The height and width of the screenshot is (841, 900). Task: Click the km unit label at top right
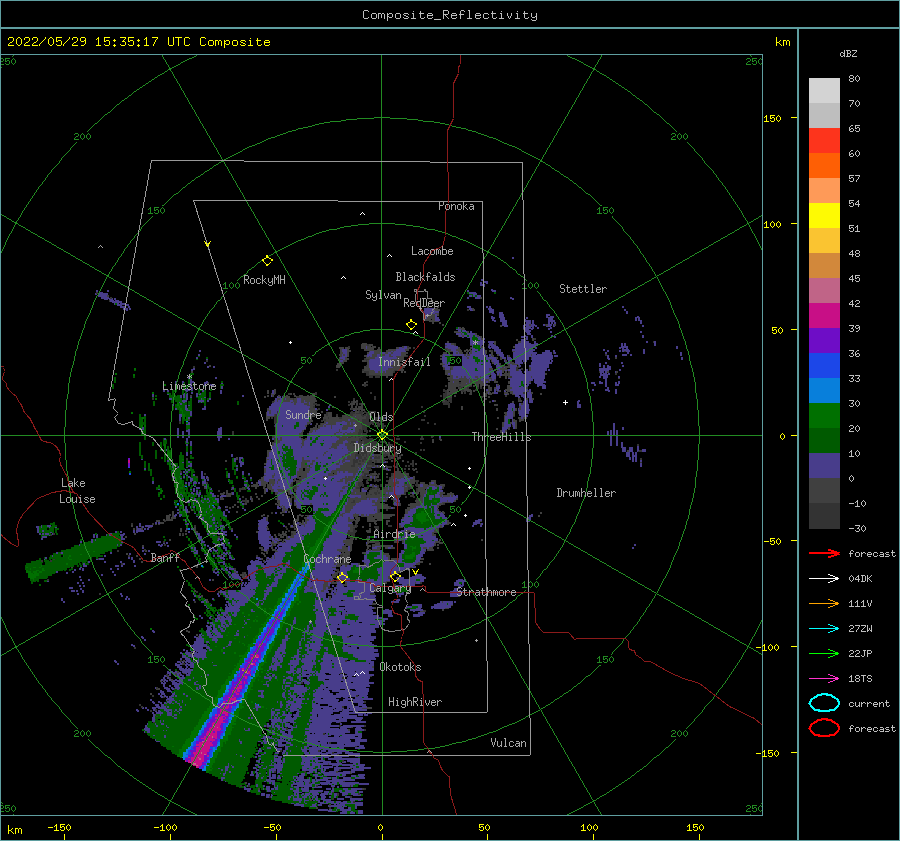782,42
